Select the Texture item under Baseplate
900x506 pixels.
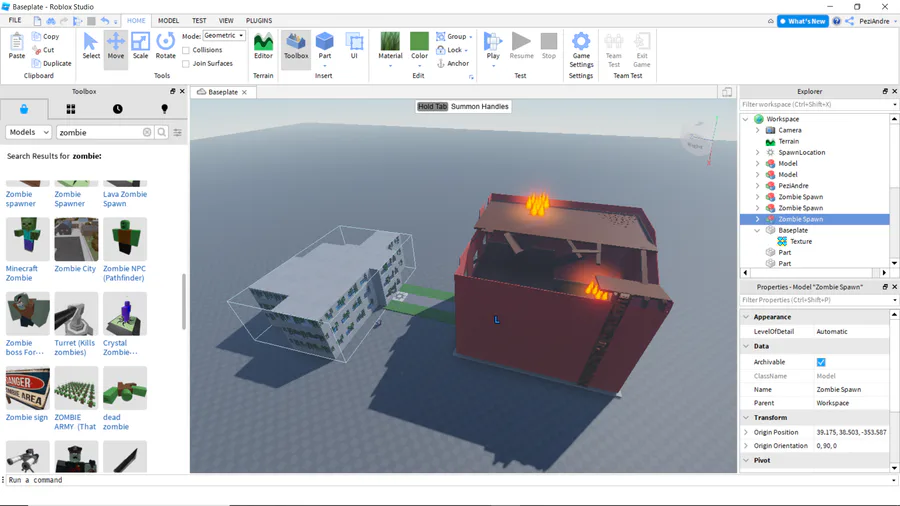pos(801,242)
